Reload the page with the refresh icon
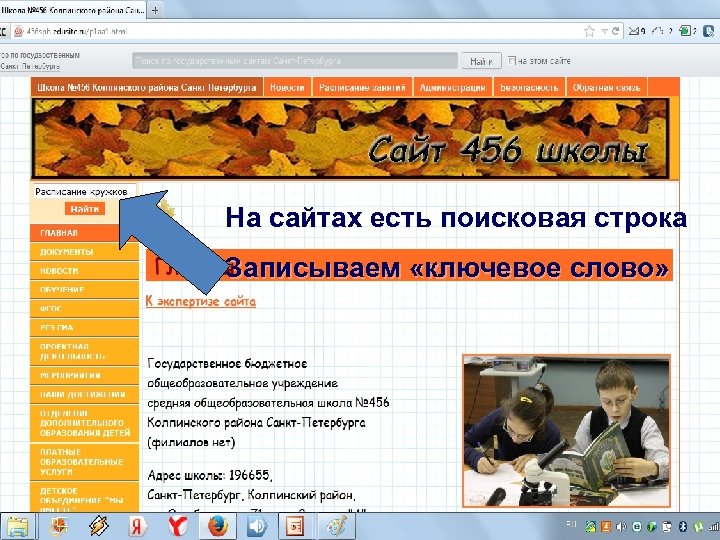Viewport: 720px width, 540px height. click(615, 31)
